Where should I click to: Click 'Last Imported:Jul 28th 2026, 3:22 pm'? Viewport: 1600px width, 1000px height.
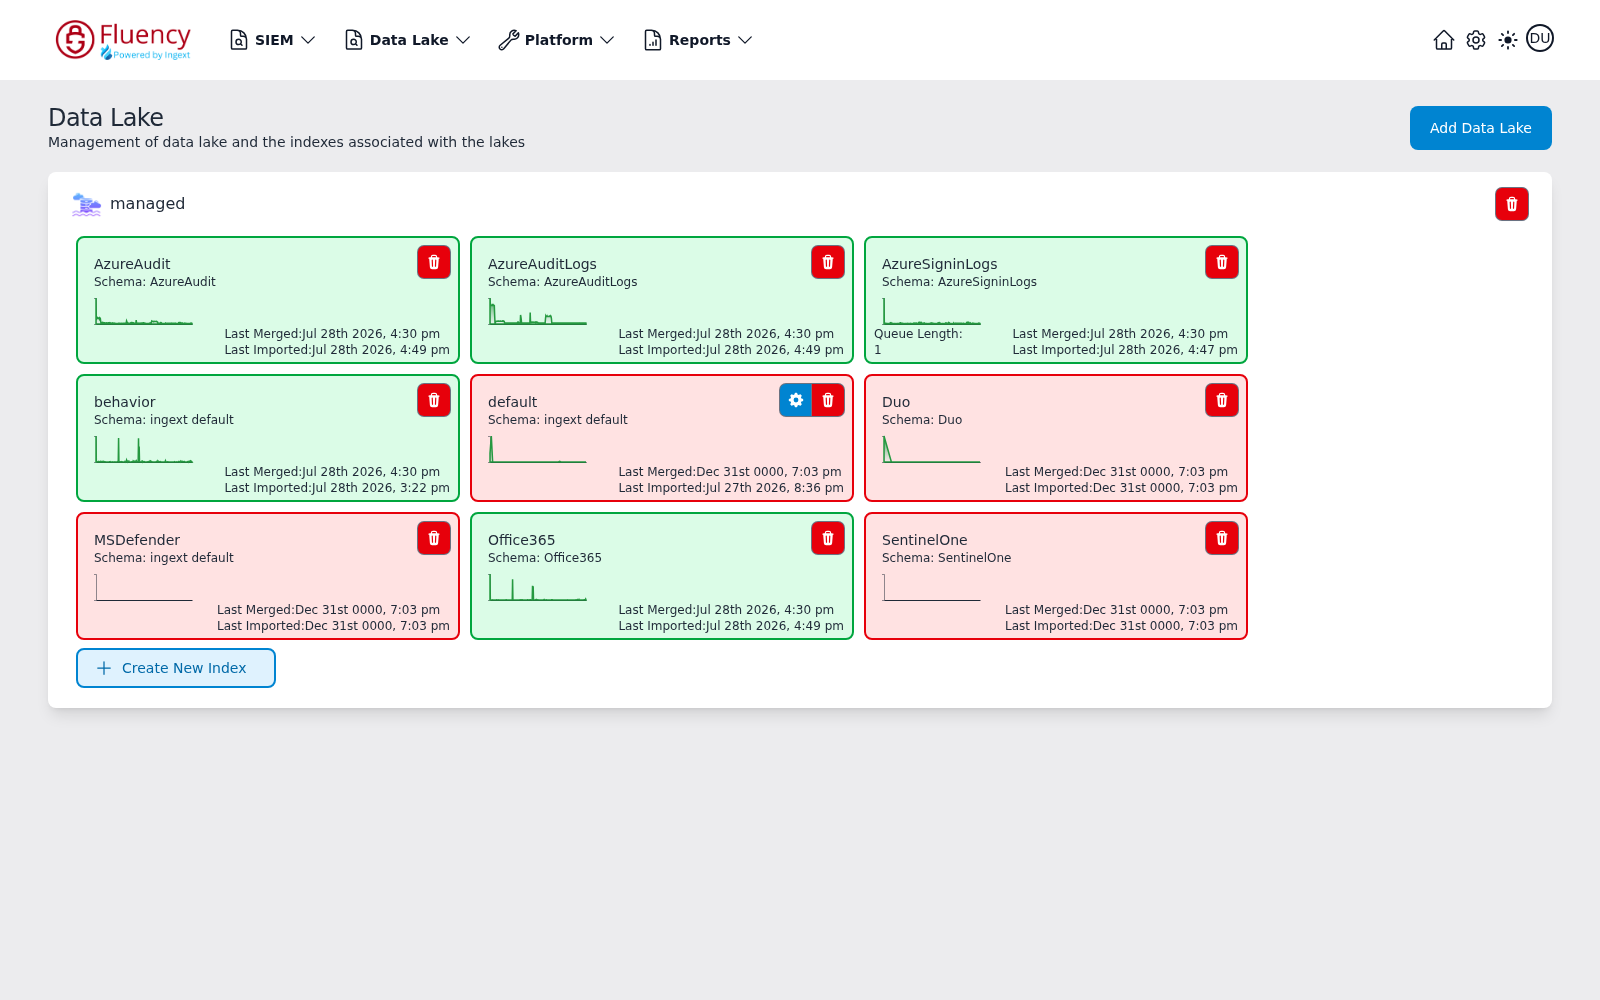tap(337, 488)
